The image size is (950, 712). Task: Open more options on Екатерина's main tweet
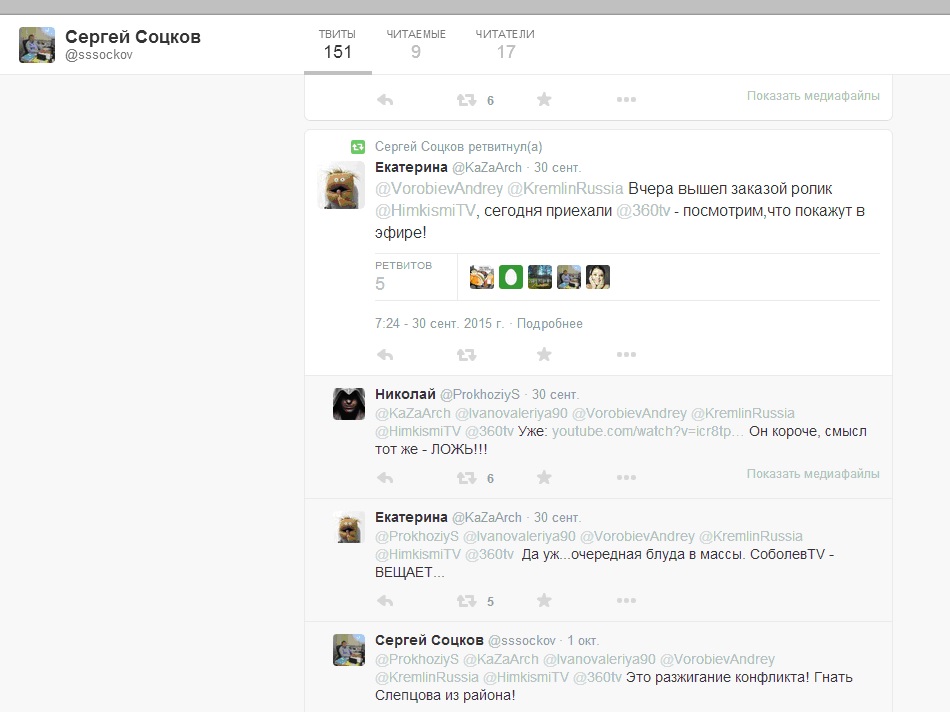[x=626, y=354]
